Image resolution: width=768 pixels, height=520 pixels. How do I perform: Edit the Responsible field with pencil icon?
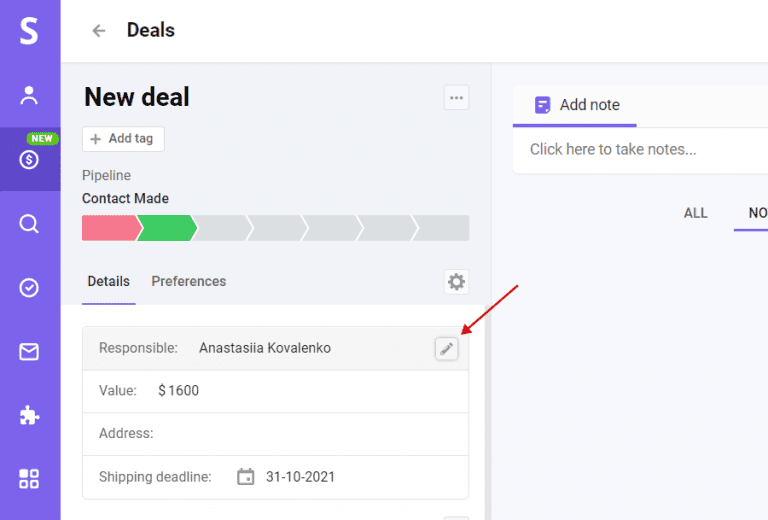pyautogui.click(x=446, y=348)
